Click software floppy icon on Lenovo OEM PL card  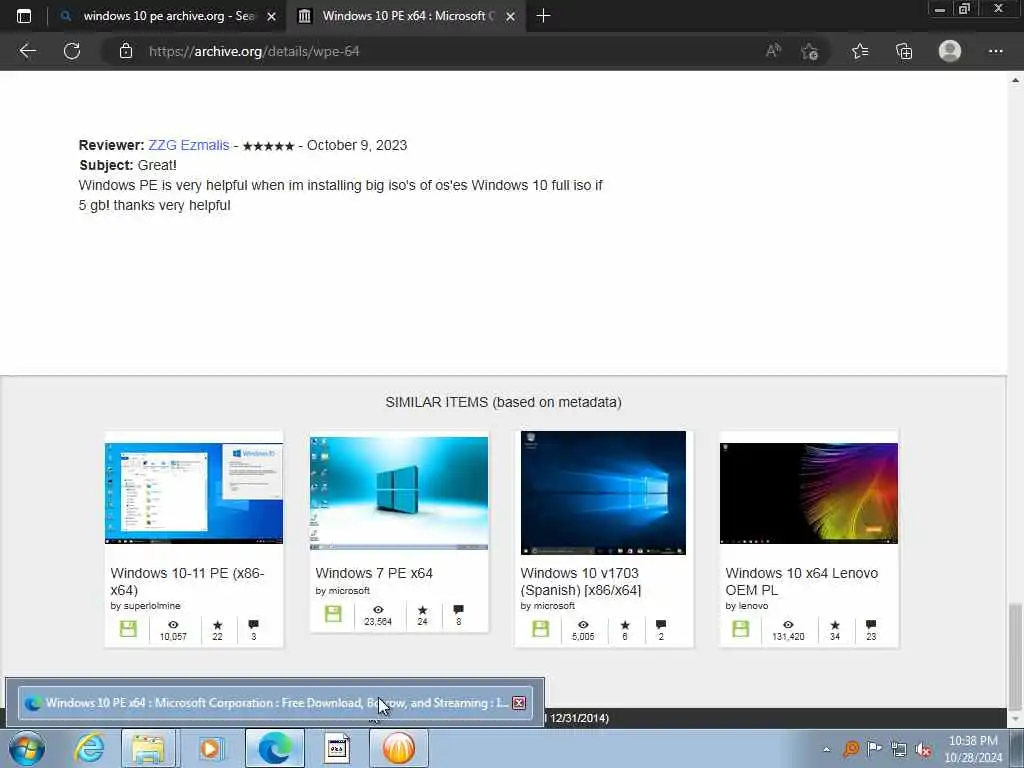click(x=741, y=629)
